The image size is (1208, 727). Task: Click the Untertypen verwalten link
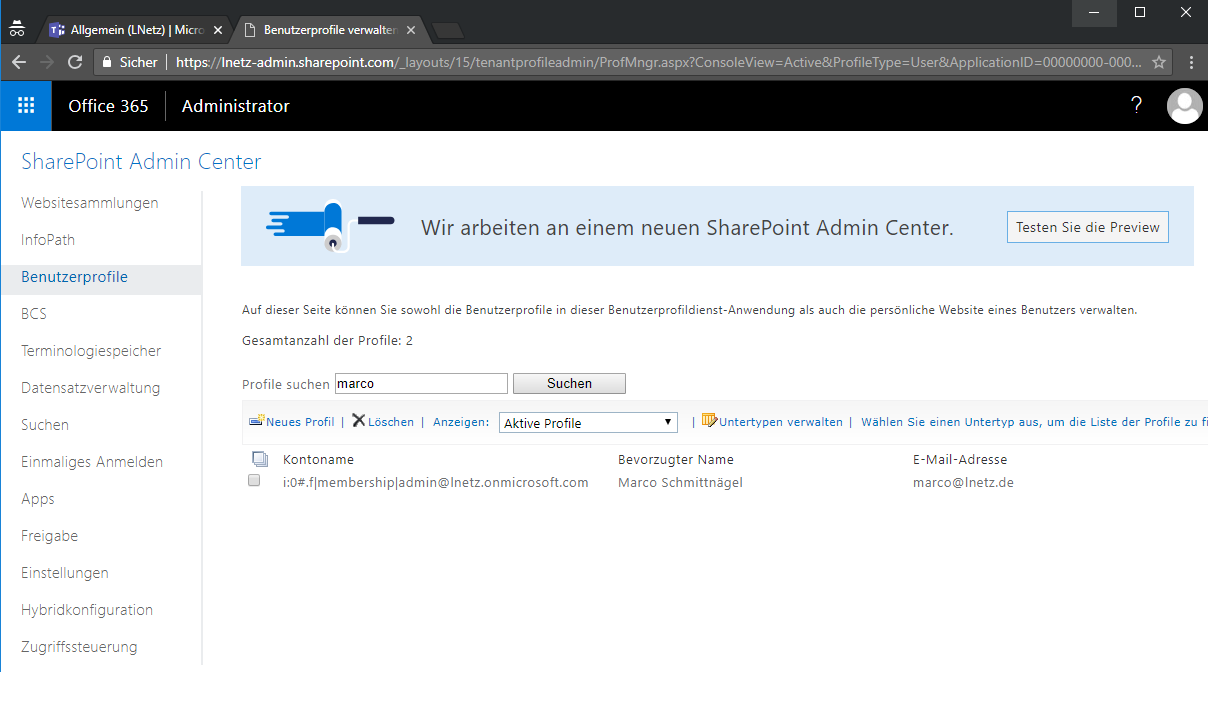coord(781,422)
